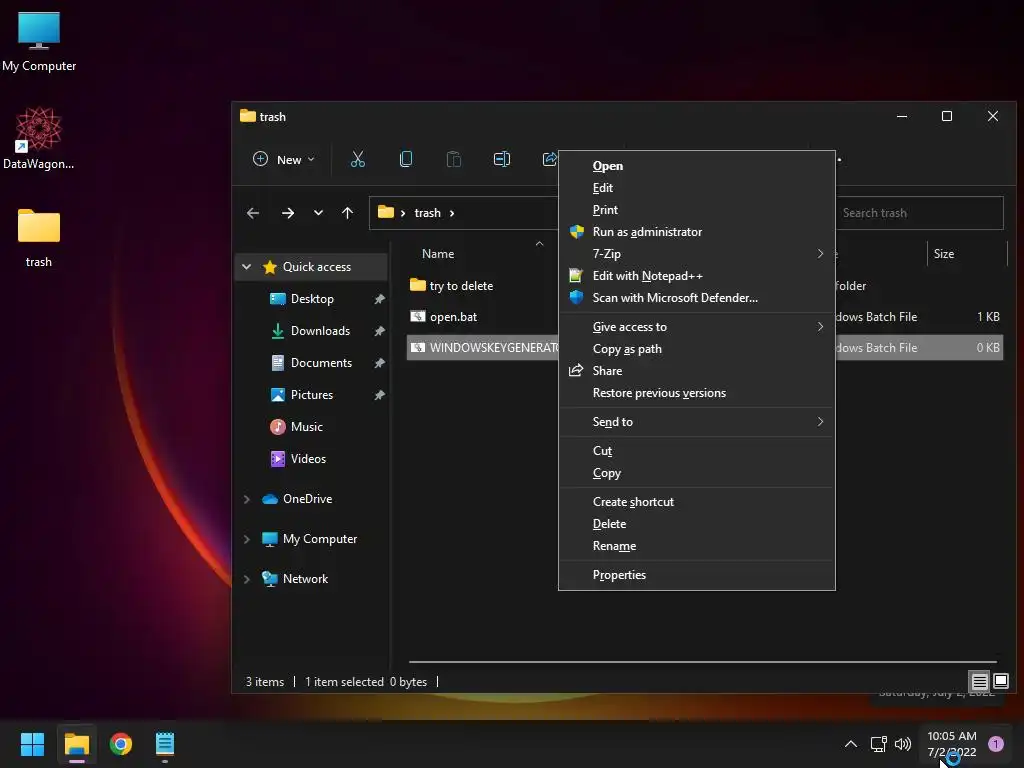Go forward with the right arrow
The image size is (1024, 768).
pos(287,213)
